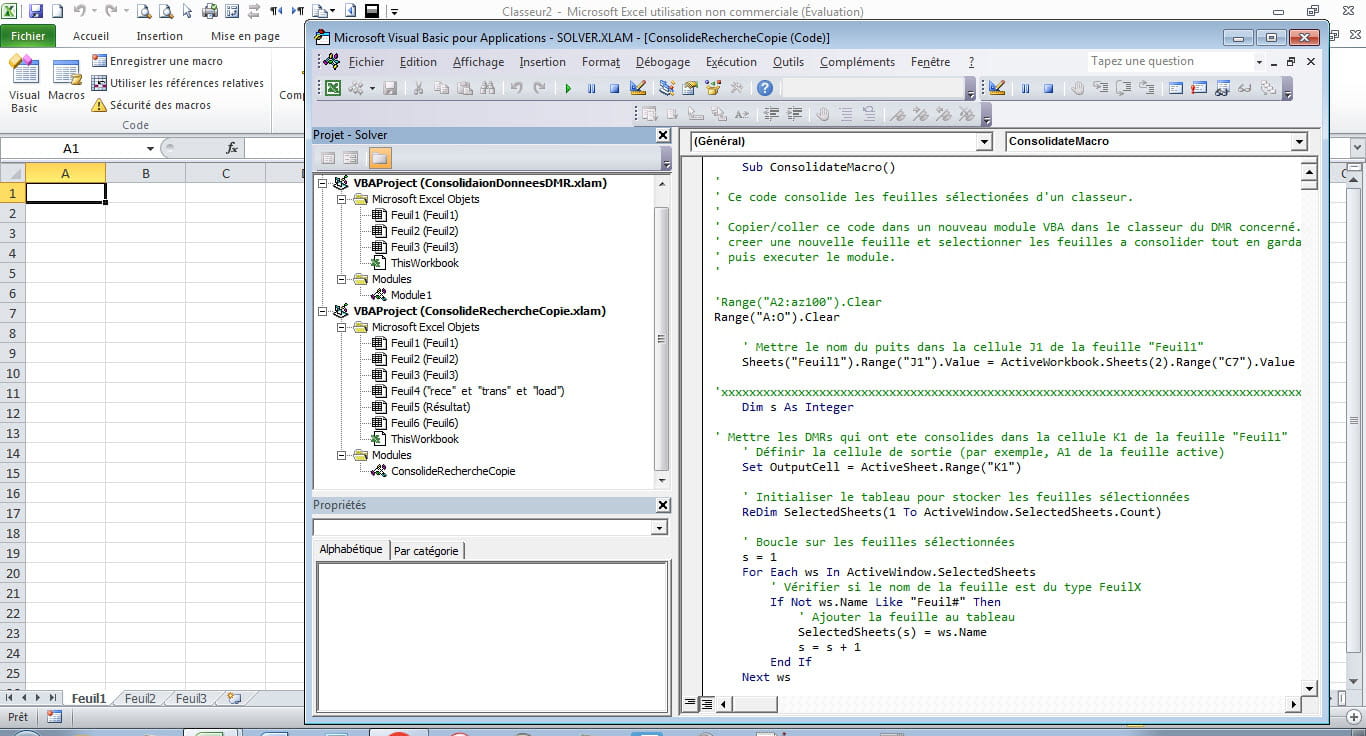Collapse the VBAProject (ConsolidaionDonneesDMR.xlam) node
1366x736 pixels.
click(323, 183)
